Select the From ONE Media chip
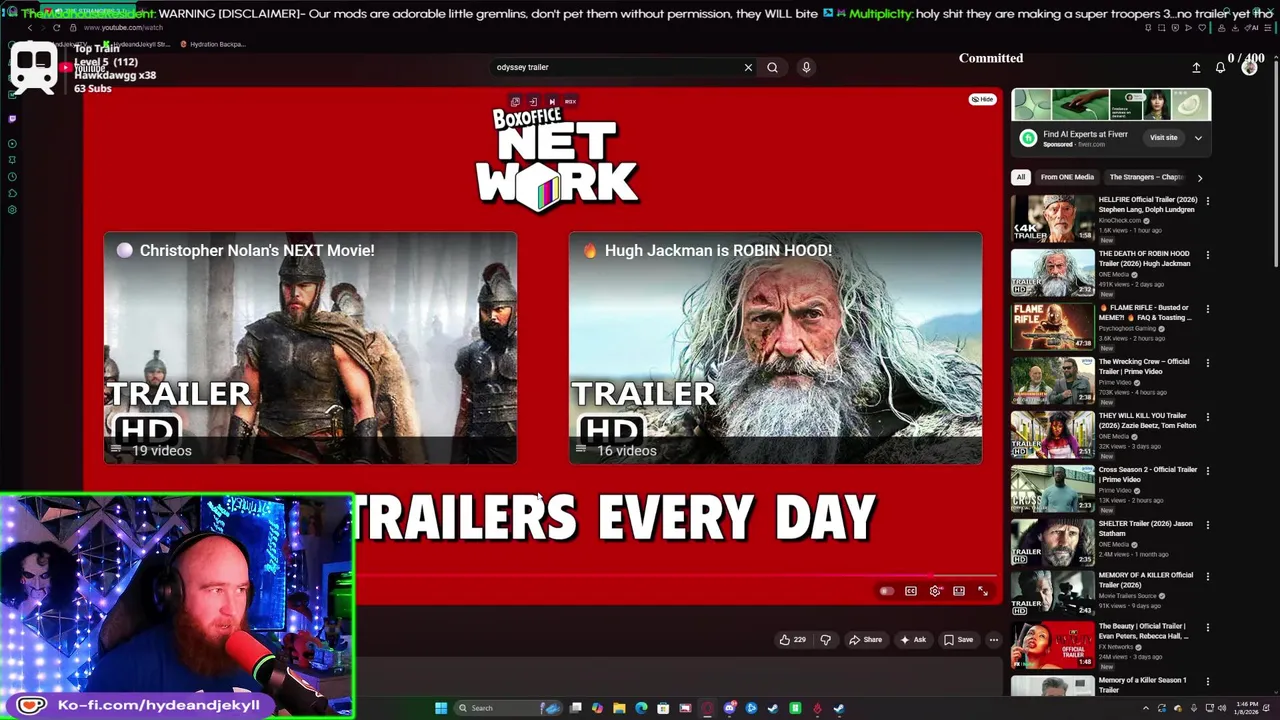The image size is (1280, 720). click(1067, 177)
